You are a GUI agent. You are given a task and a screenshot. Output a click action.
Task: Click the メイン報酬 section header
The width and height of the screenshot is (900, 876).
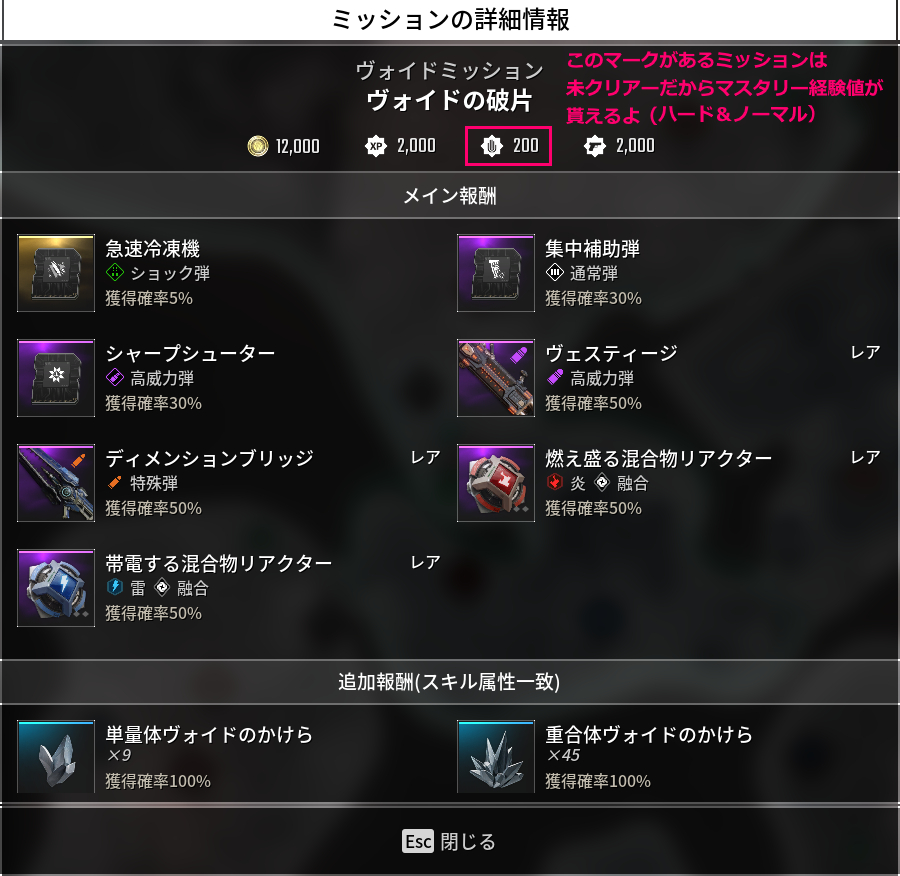tap(450, 195)
